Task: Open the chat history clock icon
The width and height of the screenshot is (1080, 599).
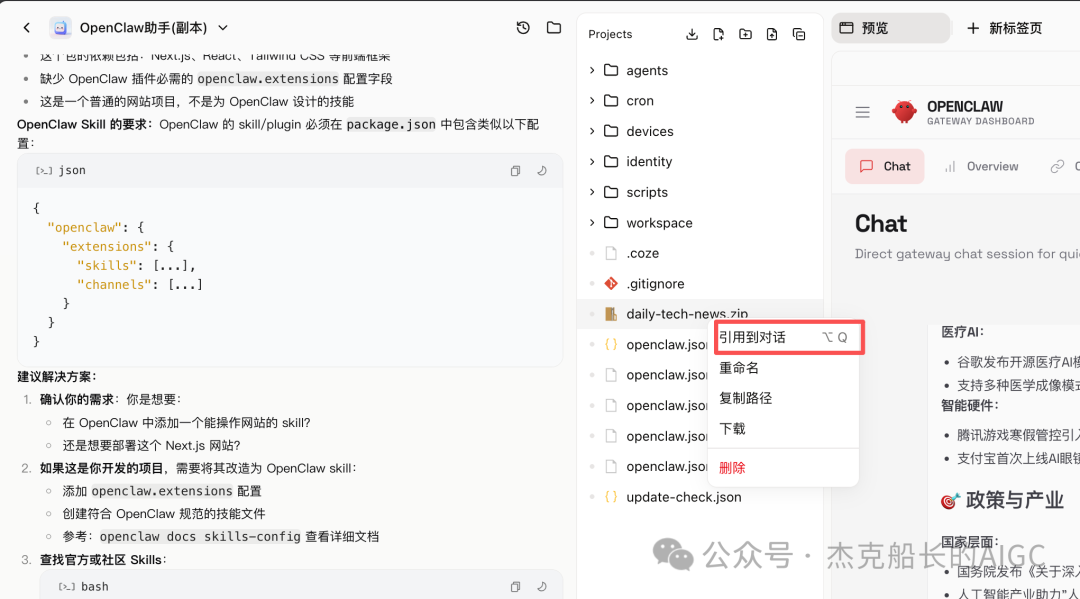Action: pos(523,28)
